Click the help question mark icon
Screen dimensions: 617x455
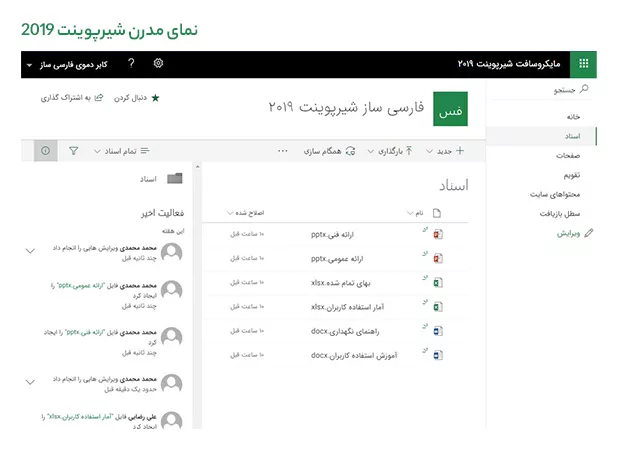tap(131, 63)
